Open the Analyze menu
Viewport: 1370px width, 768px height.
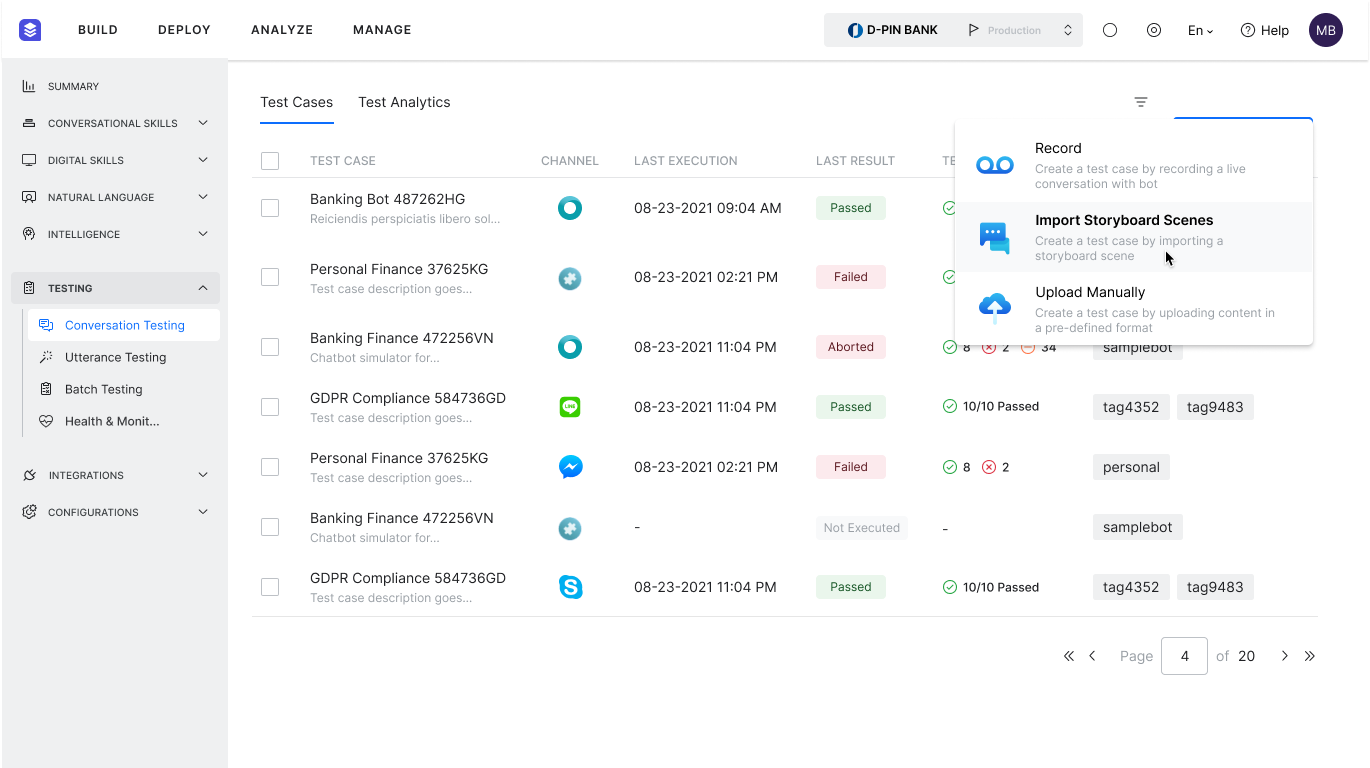click(x=282, y=29)
